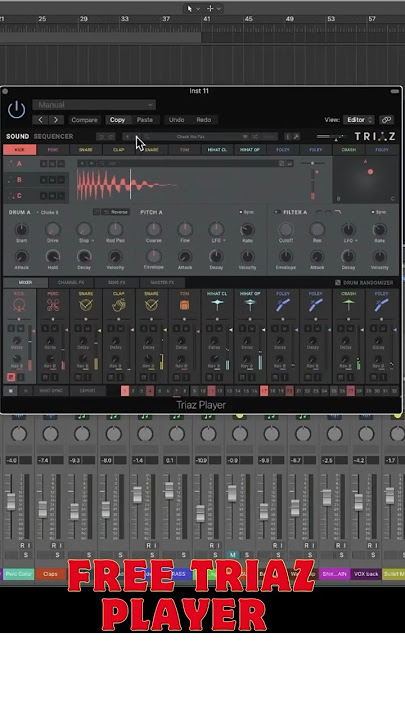Image resolution: width=405 pixels, height=720 pixels.
Task: Click the plugin link chain icon
Action: [x=387, y=120]
